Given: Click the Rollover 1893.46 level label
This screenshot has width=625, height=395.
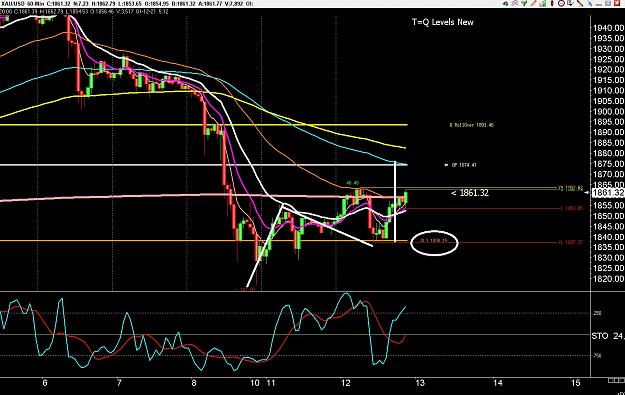Looking at the screenshot, I should [472, 125].
